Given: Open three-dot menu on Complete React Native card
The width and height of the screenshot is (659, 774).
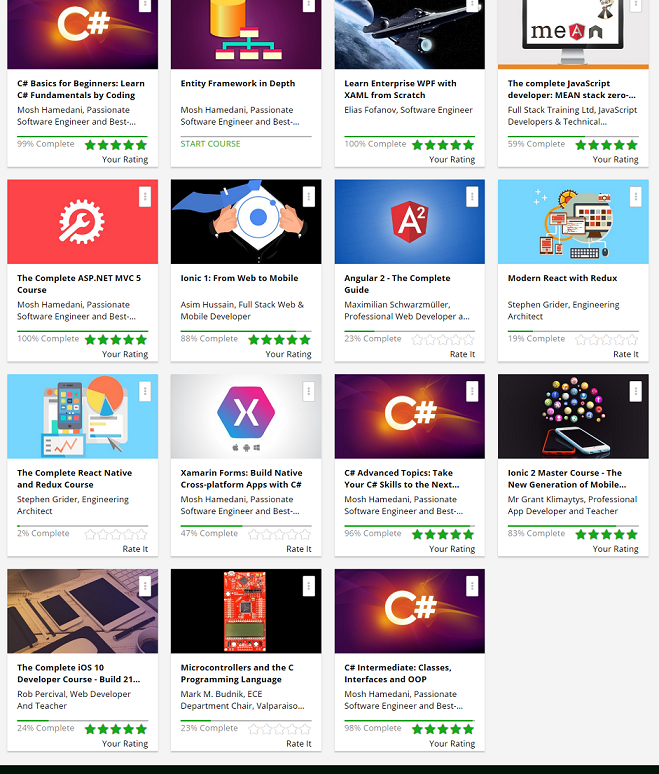Looking at the screenshot, I should click(x=145, y=391).
